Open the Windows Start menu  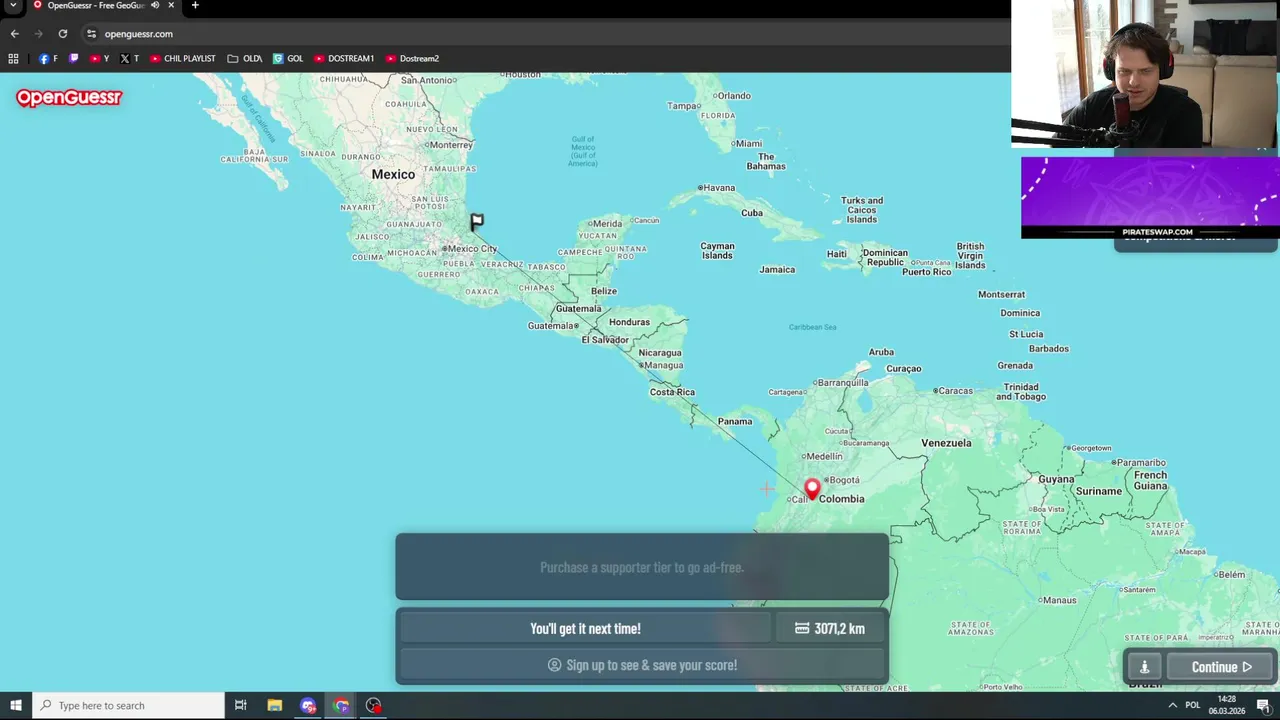16,705
